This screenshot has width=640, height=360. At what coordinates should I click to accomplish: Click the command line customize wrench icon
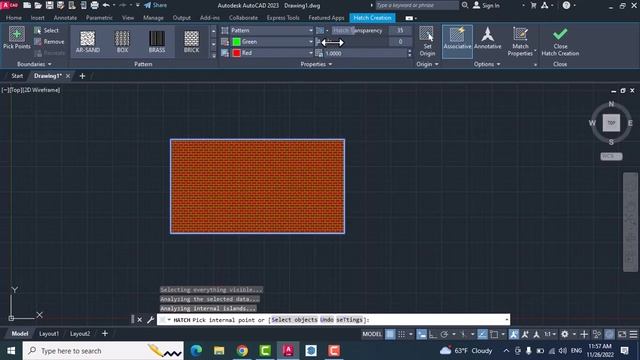click(150, 320)
